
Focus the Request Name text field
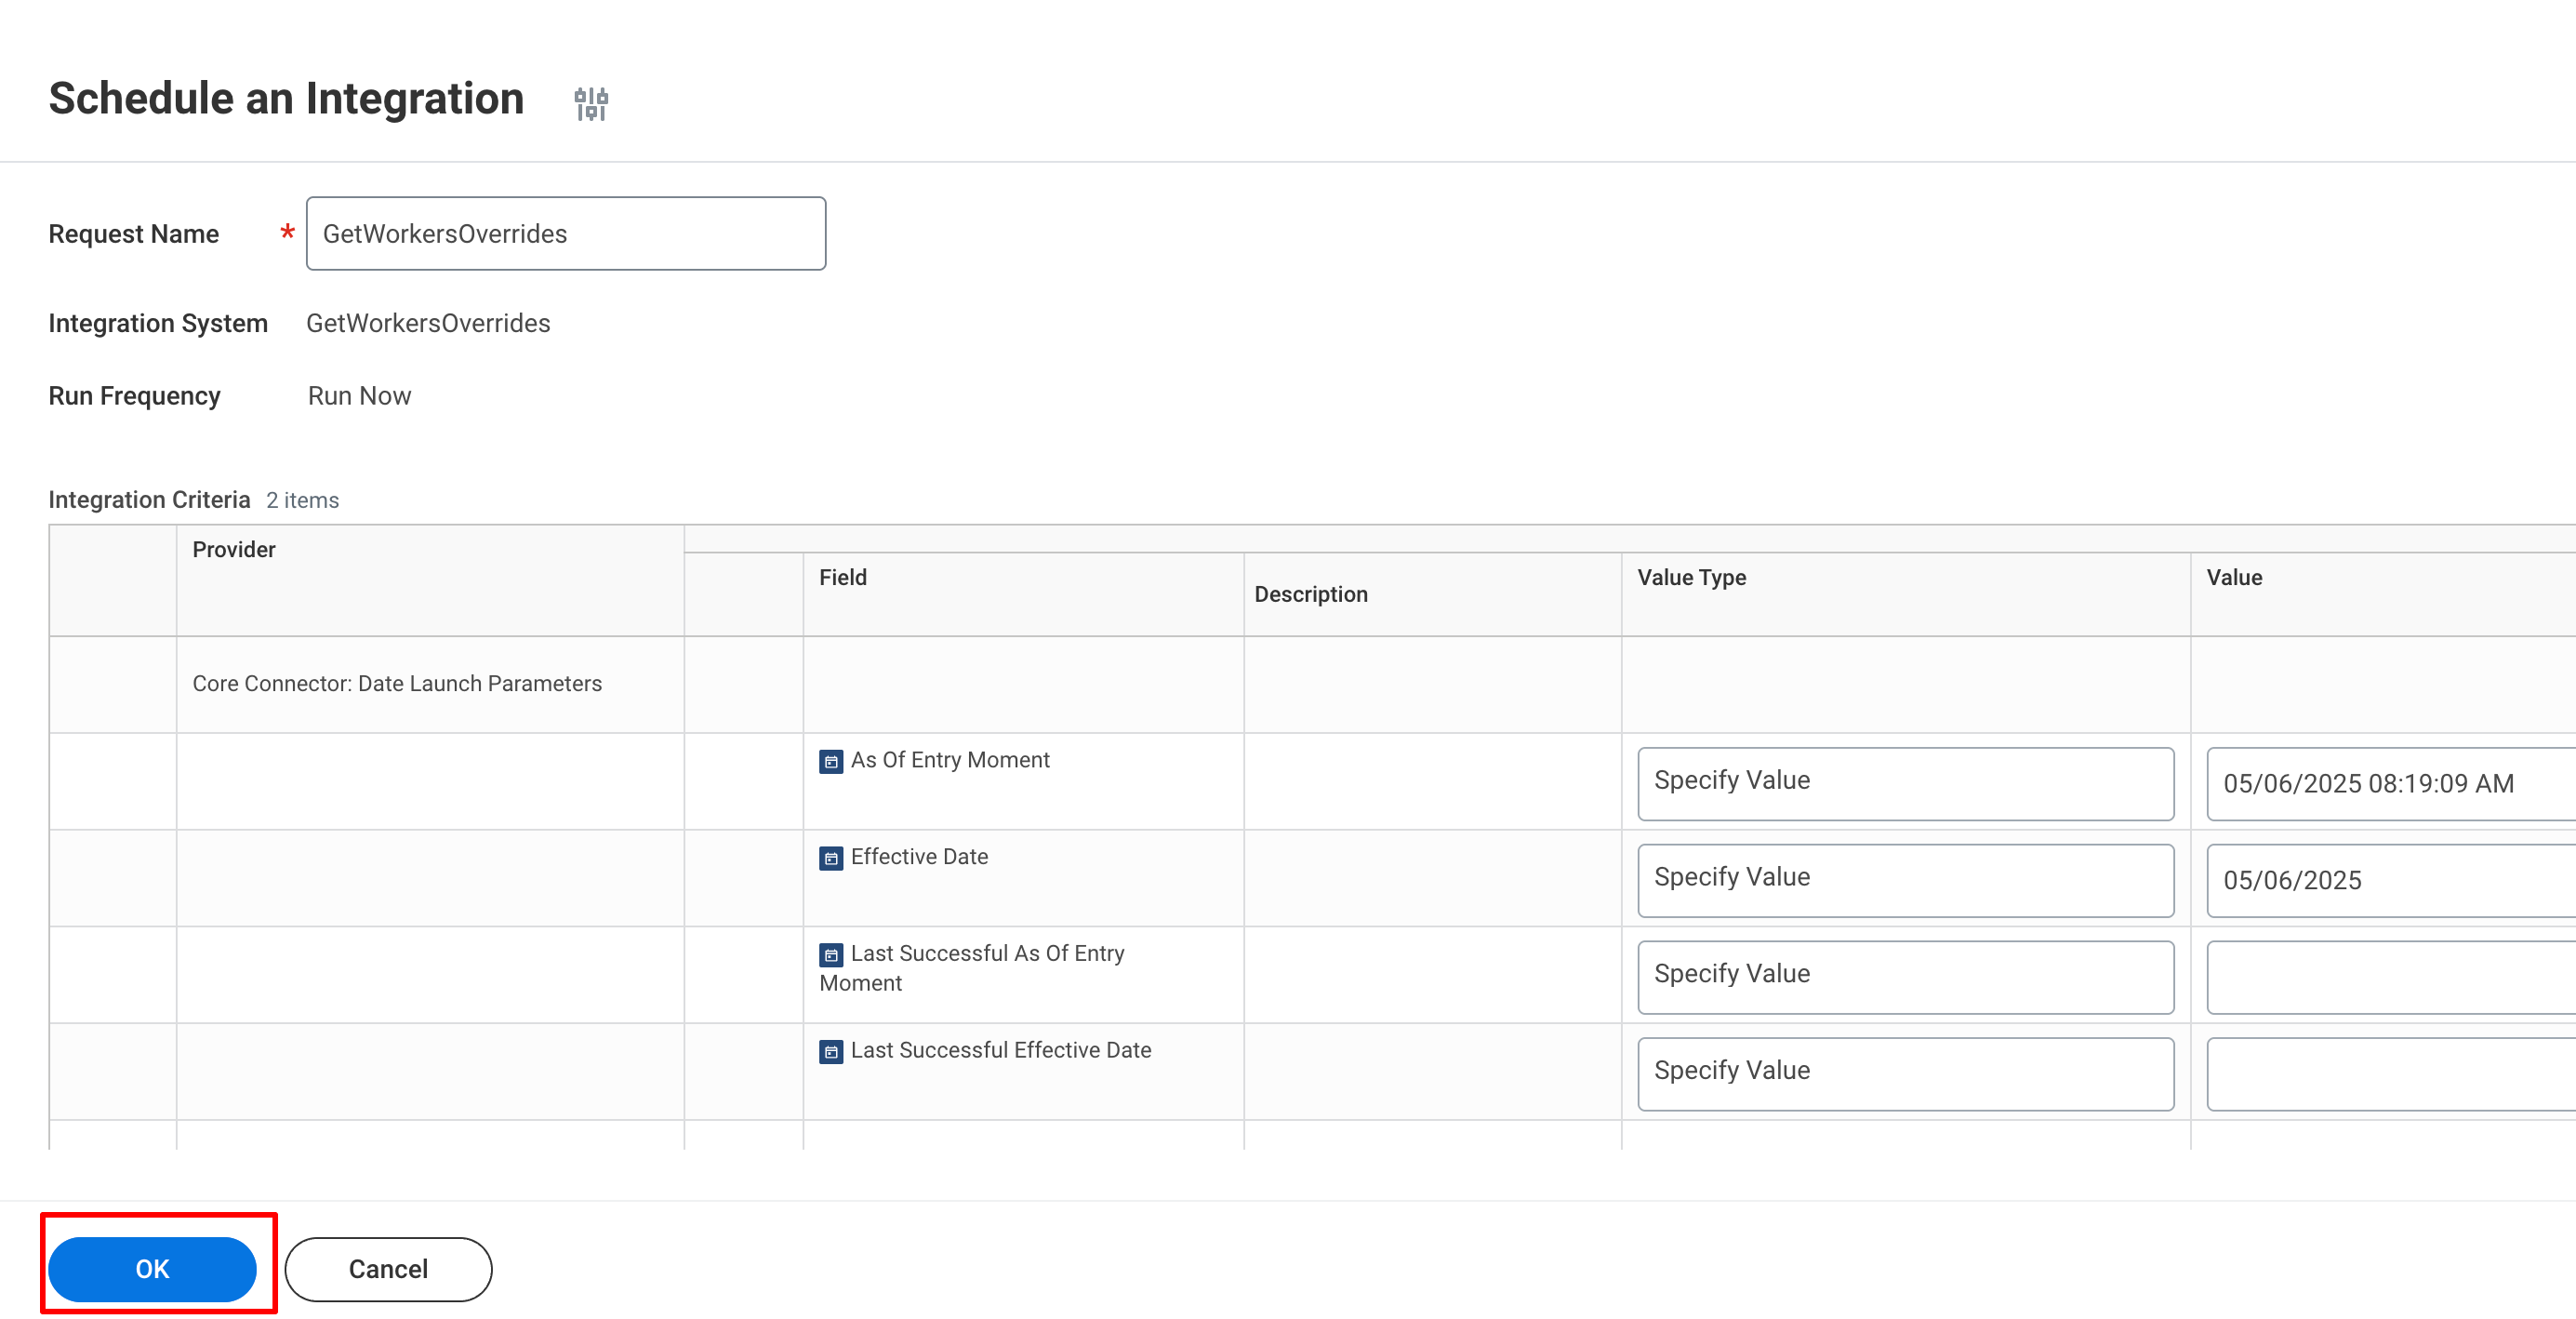coord(565,233)
